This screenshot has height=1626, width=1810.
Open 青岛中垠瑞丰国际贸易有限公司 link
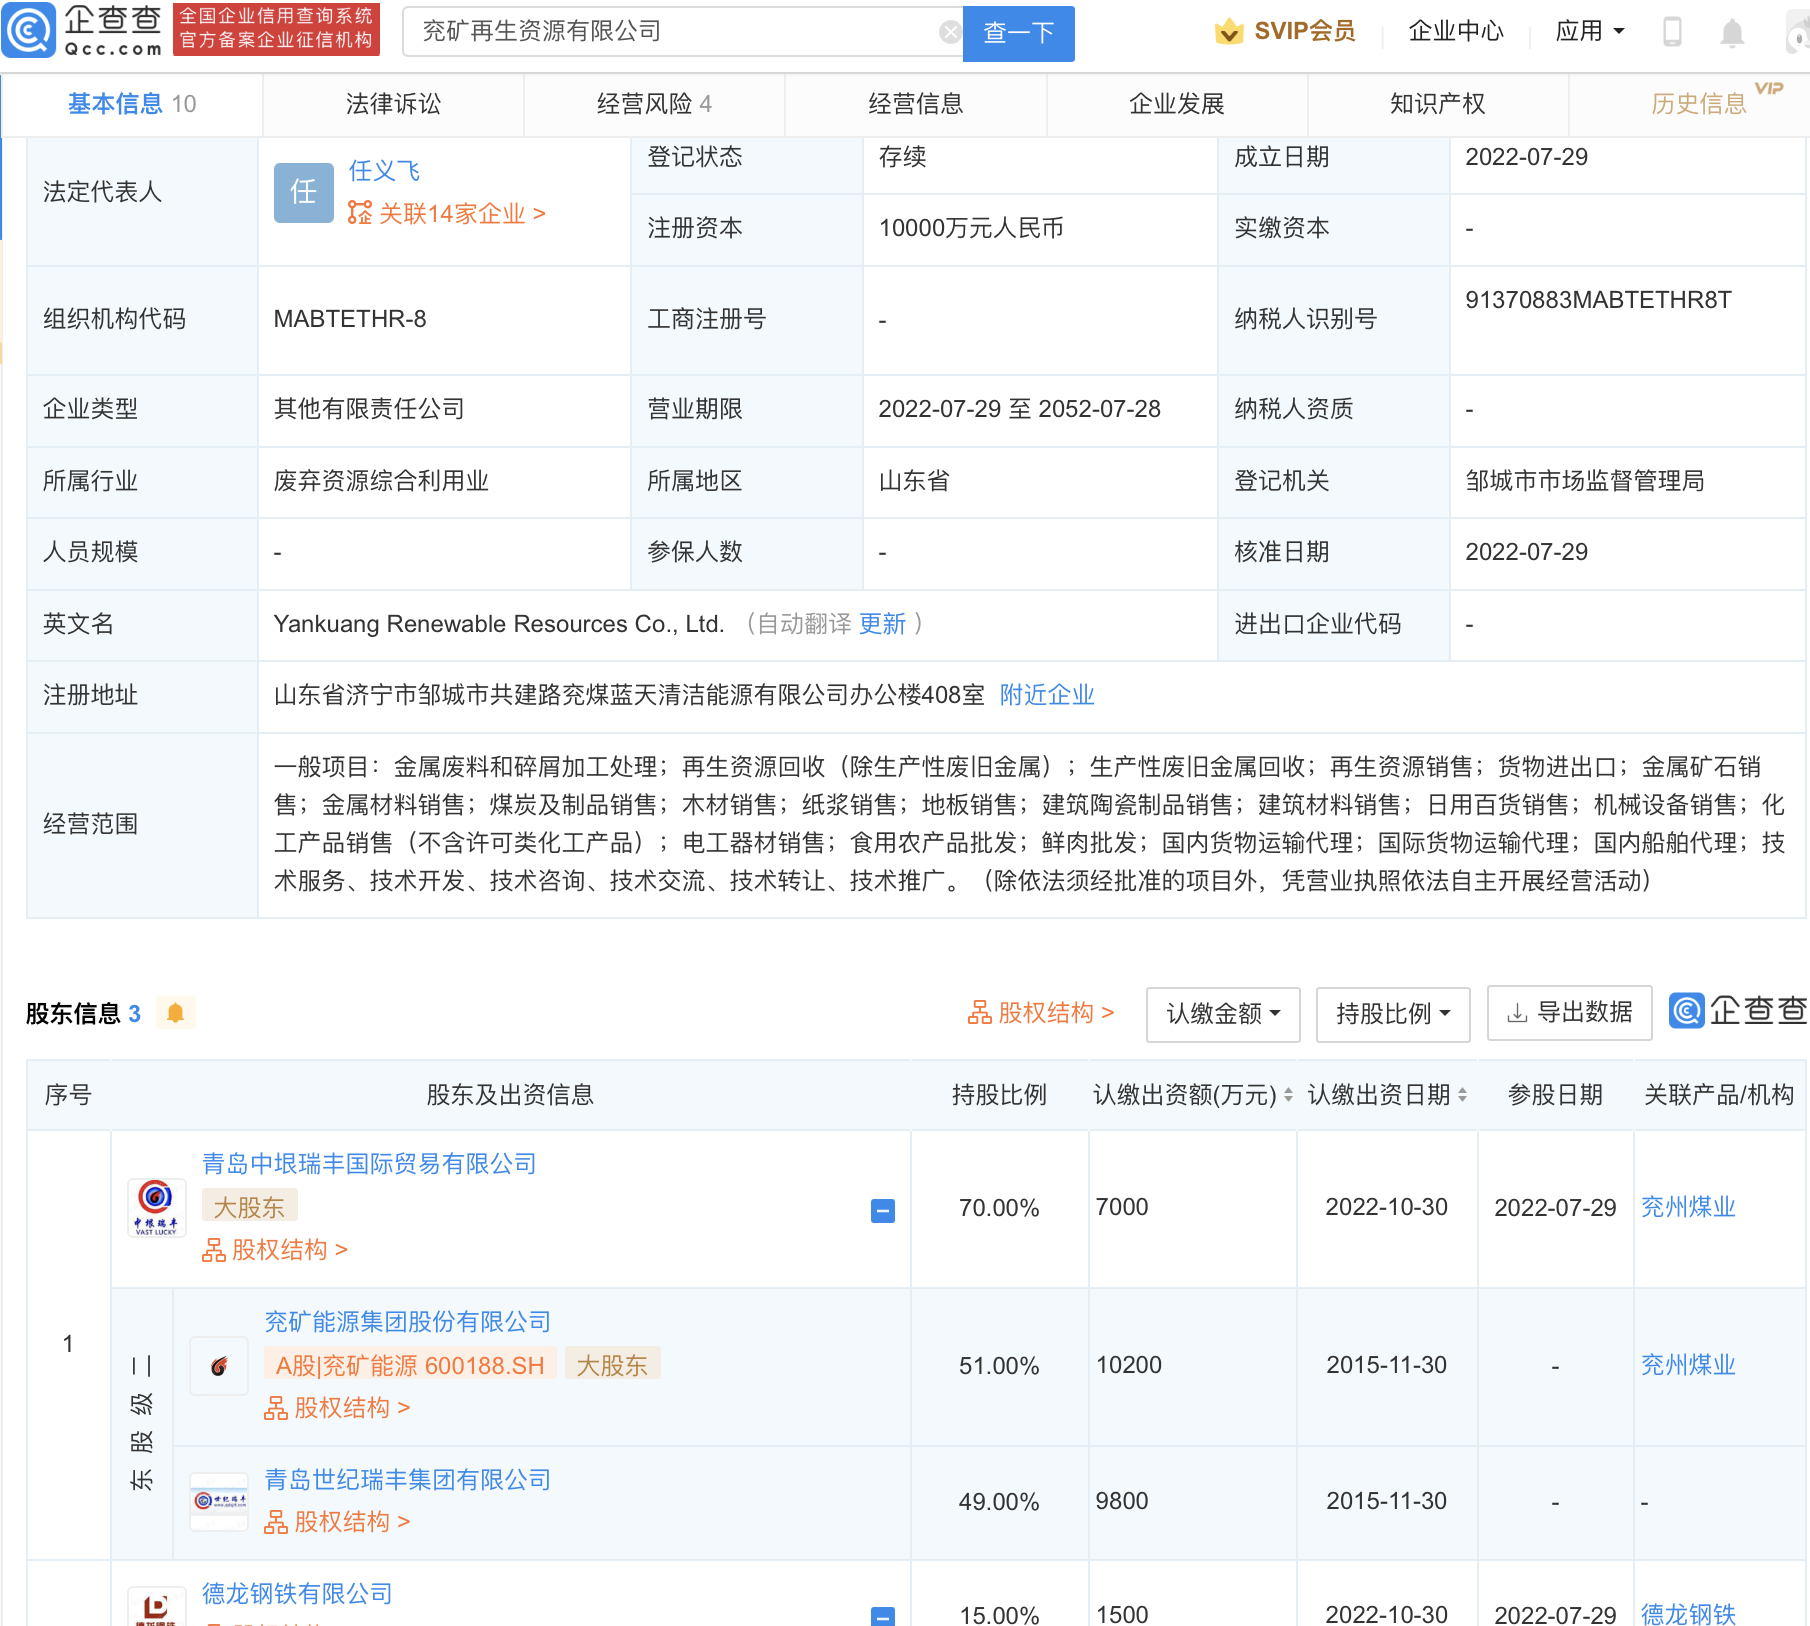click(369, 1164)
